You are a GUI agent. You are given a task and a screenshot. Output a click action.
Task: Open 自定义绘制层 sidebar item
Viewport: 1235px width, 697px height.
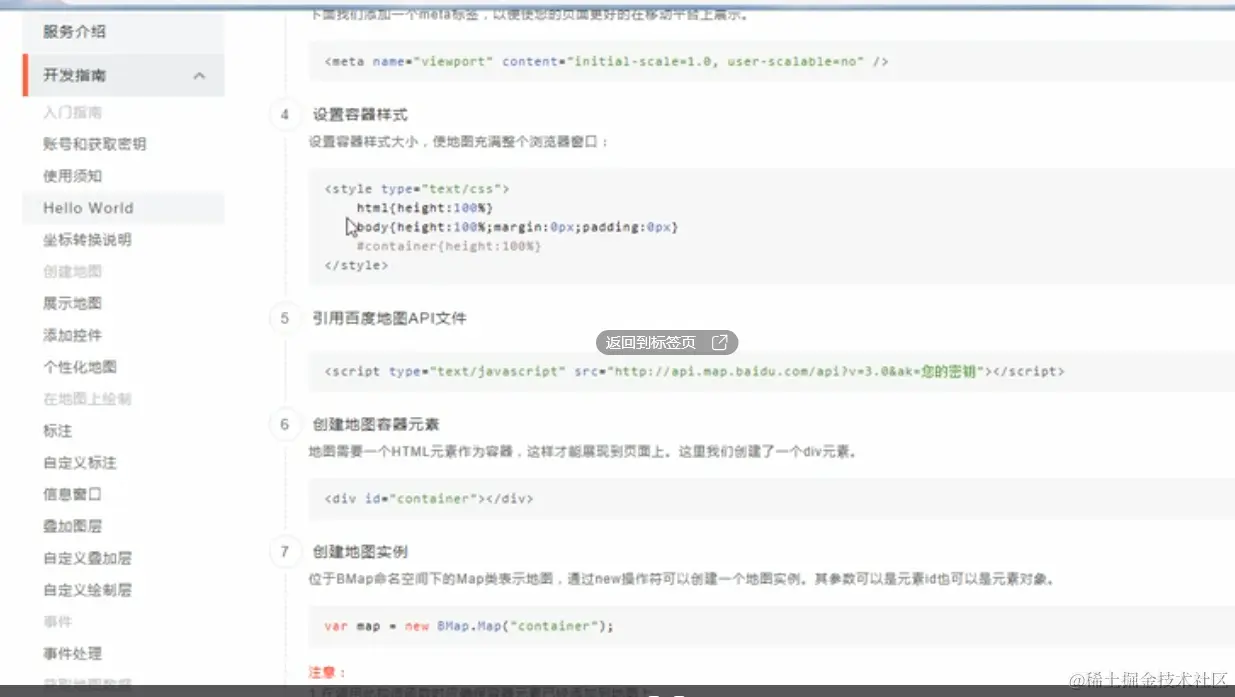pyautogui.click(x=87, y=590)
